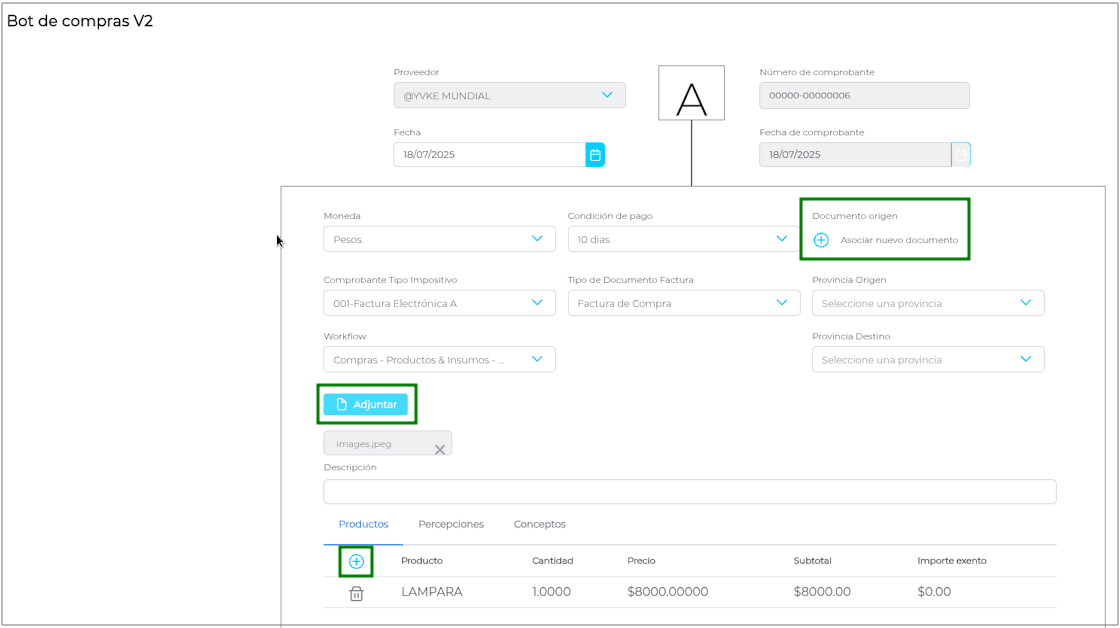This screenshot has height=628, width=1120.
Task: Click the letter A invoice type box
Action: coord(691,94)
